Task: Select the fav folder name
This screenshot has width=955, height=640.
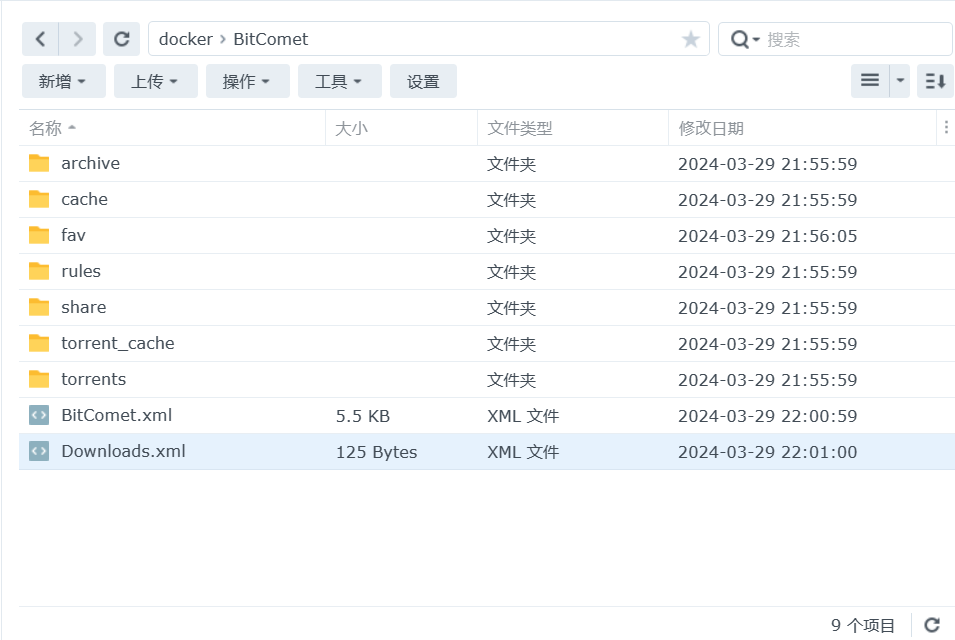Action: [73, 235]
